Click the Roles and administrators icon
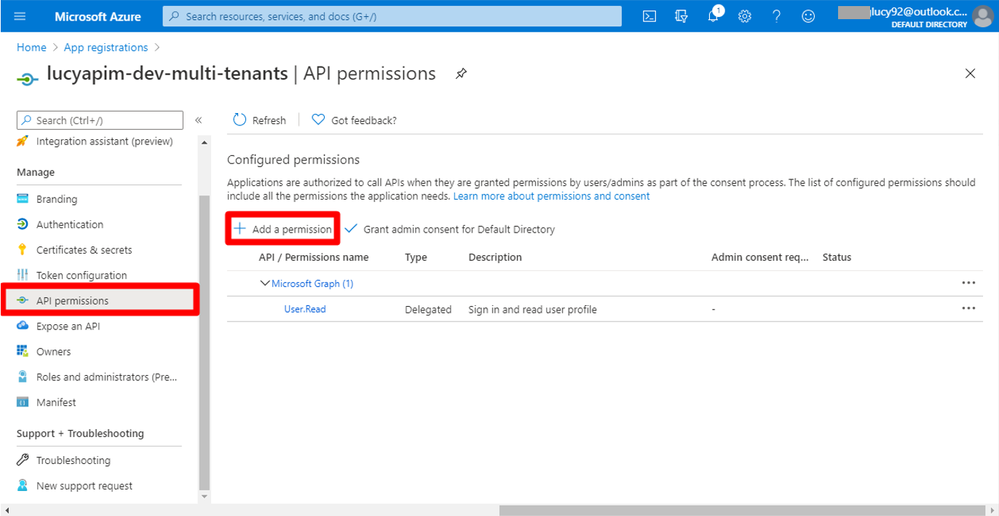The image size is (999, 516). click(22, 376)
